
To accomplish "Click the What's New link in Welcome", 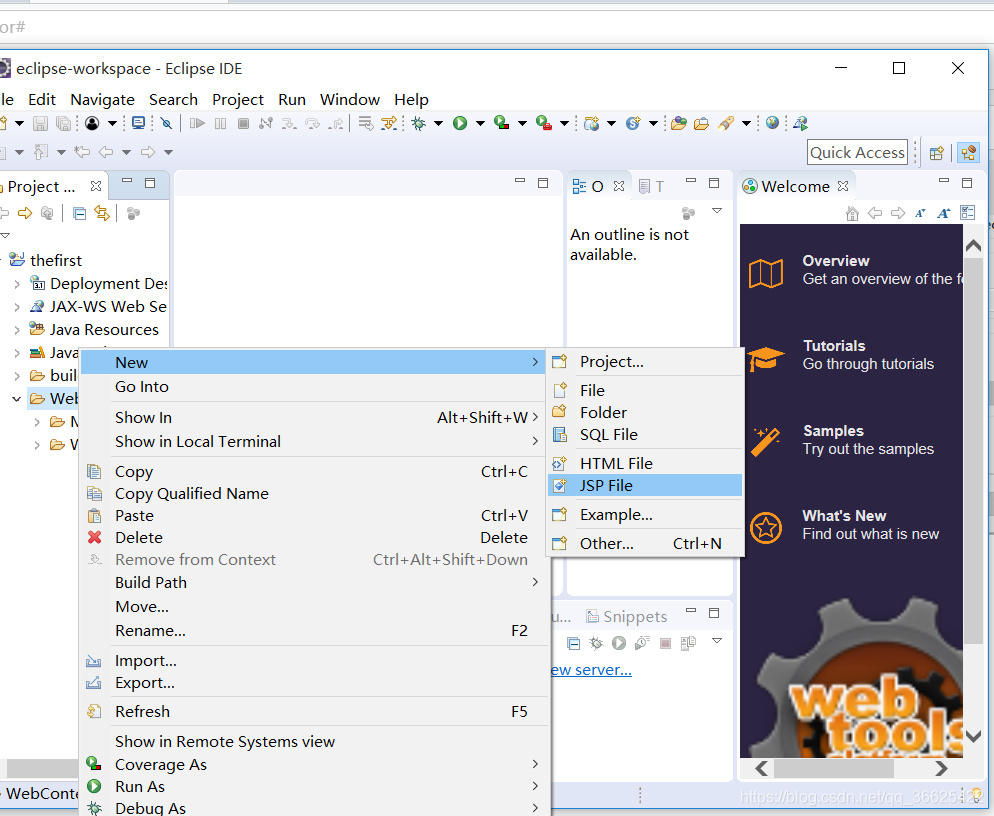I will 844,515.
